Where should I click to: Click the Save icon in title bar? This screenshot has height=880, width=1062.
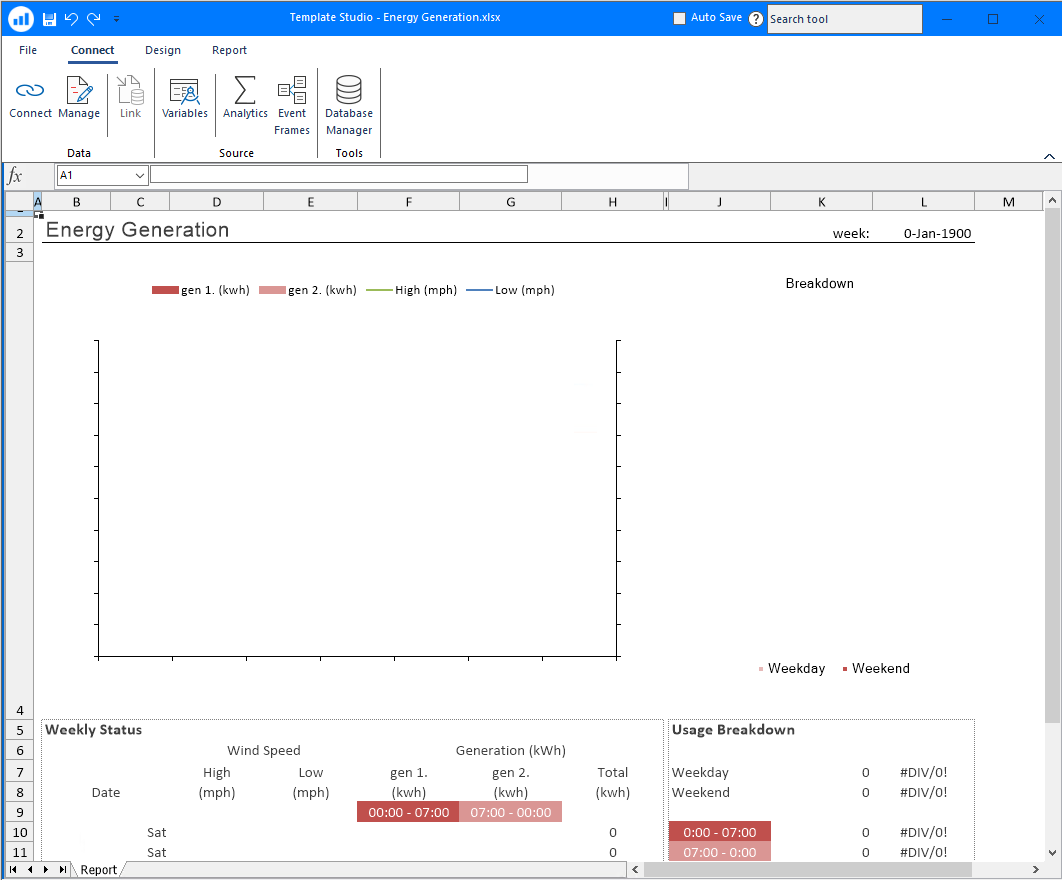[49, 19]
